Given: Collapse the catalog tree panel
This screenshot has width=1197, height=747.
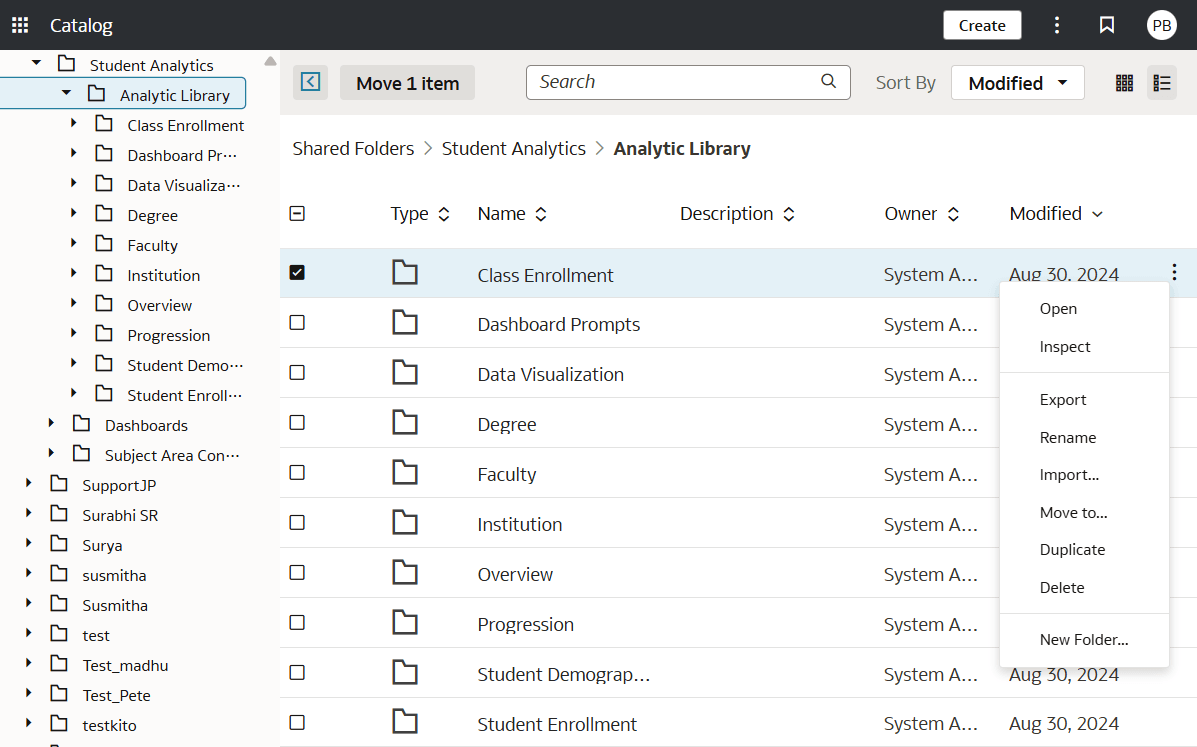Looking at the screenshot, I should 310,82.
